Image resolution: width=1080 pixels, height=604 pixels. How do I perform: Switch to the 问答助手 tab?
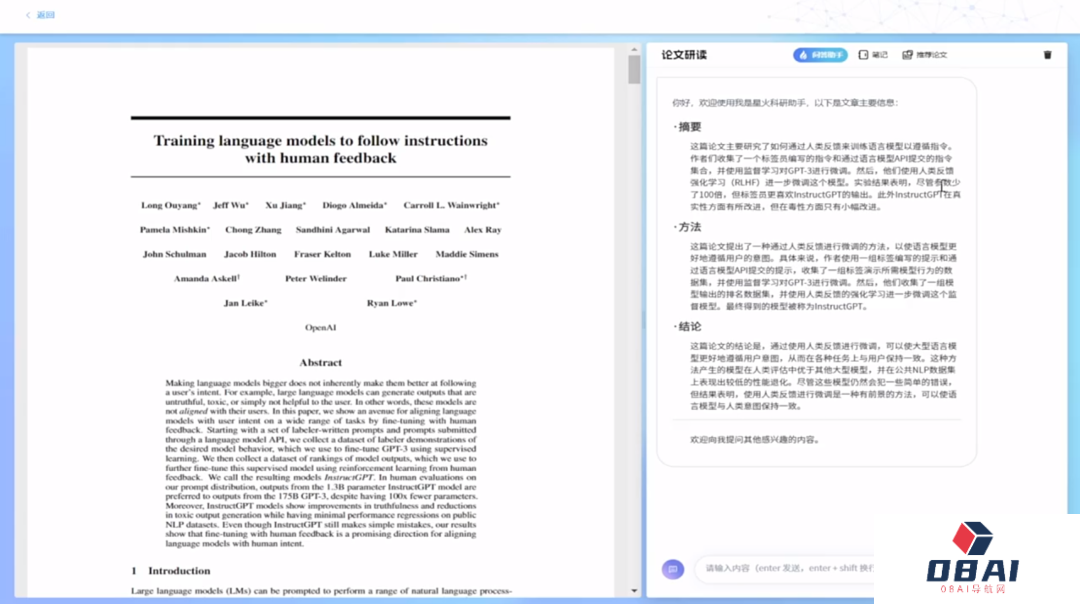tap(820, 55)
